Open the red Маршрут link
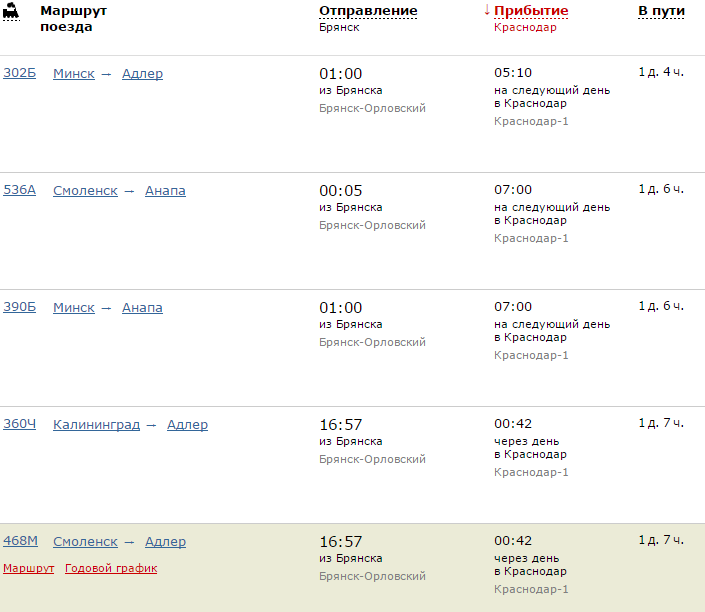 [x=28, y=569]
